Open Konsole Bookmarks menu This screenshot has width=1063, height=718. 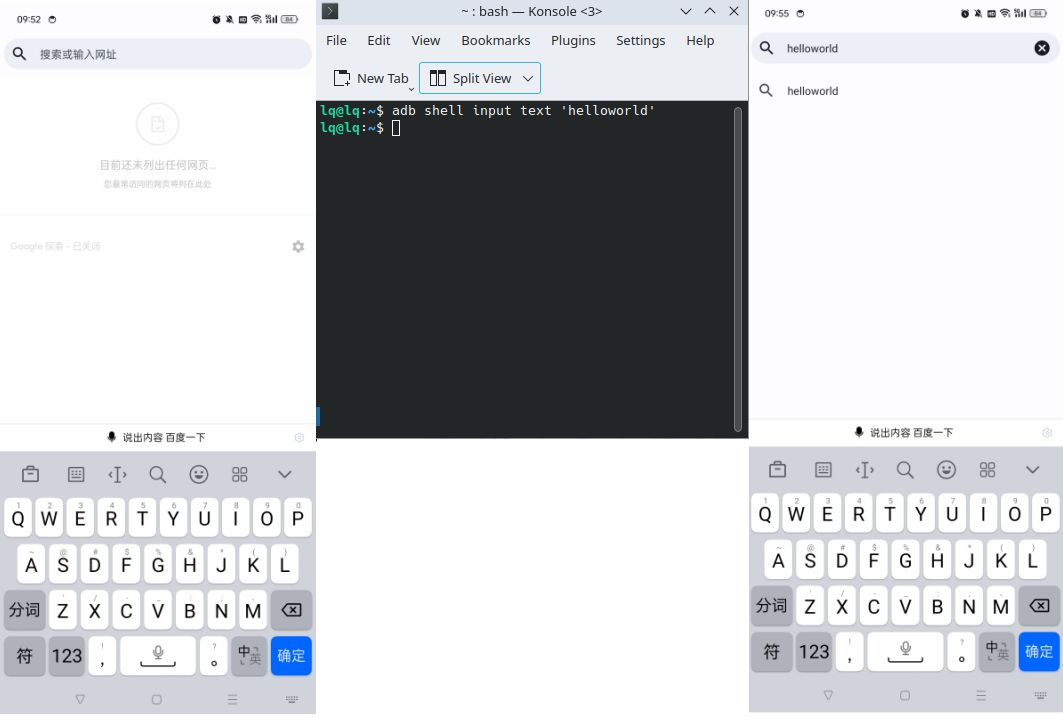[x=496, y=41]
